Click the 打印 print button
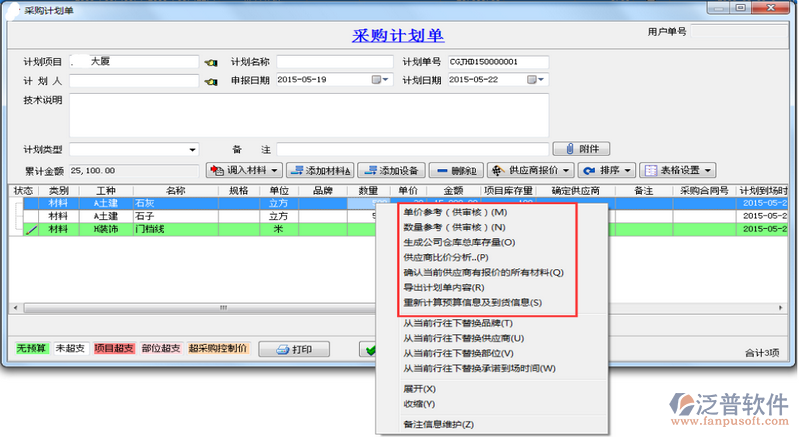Image resolution: width=799 pixels, height=437 pixels. 294,349
